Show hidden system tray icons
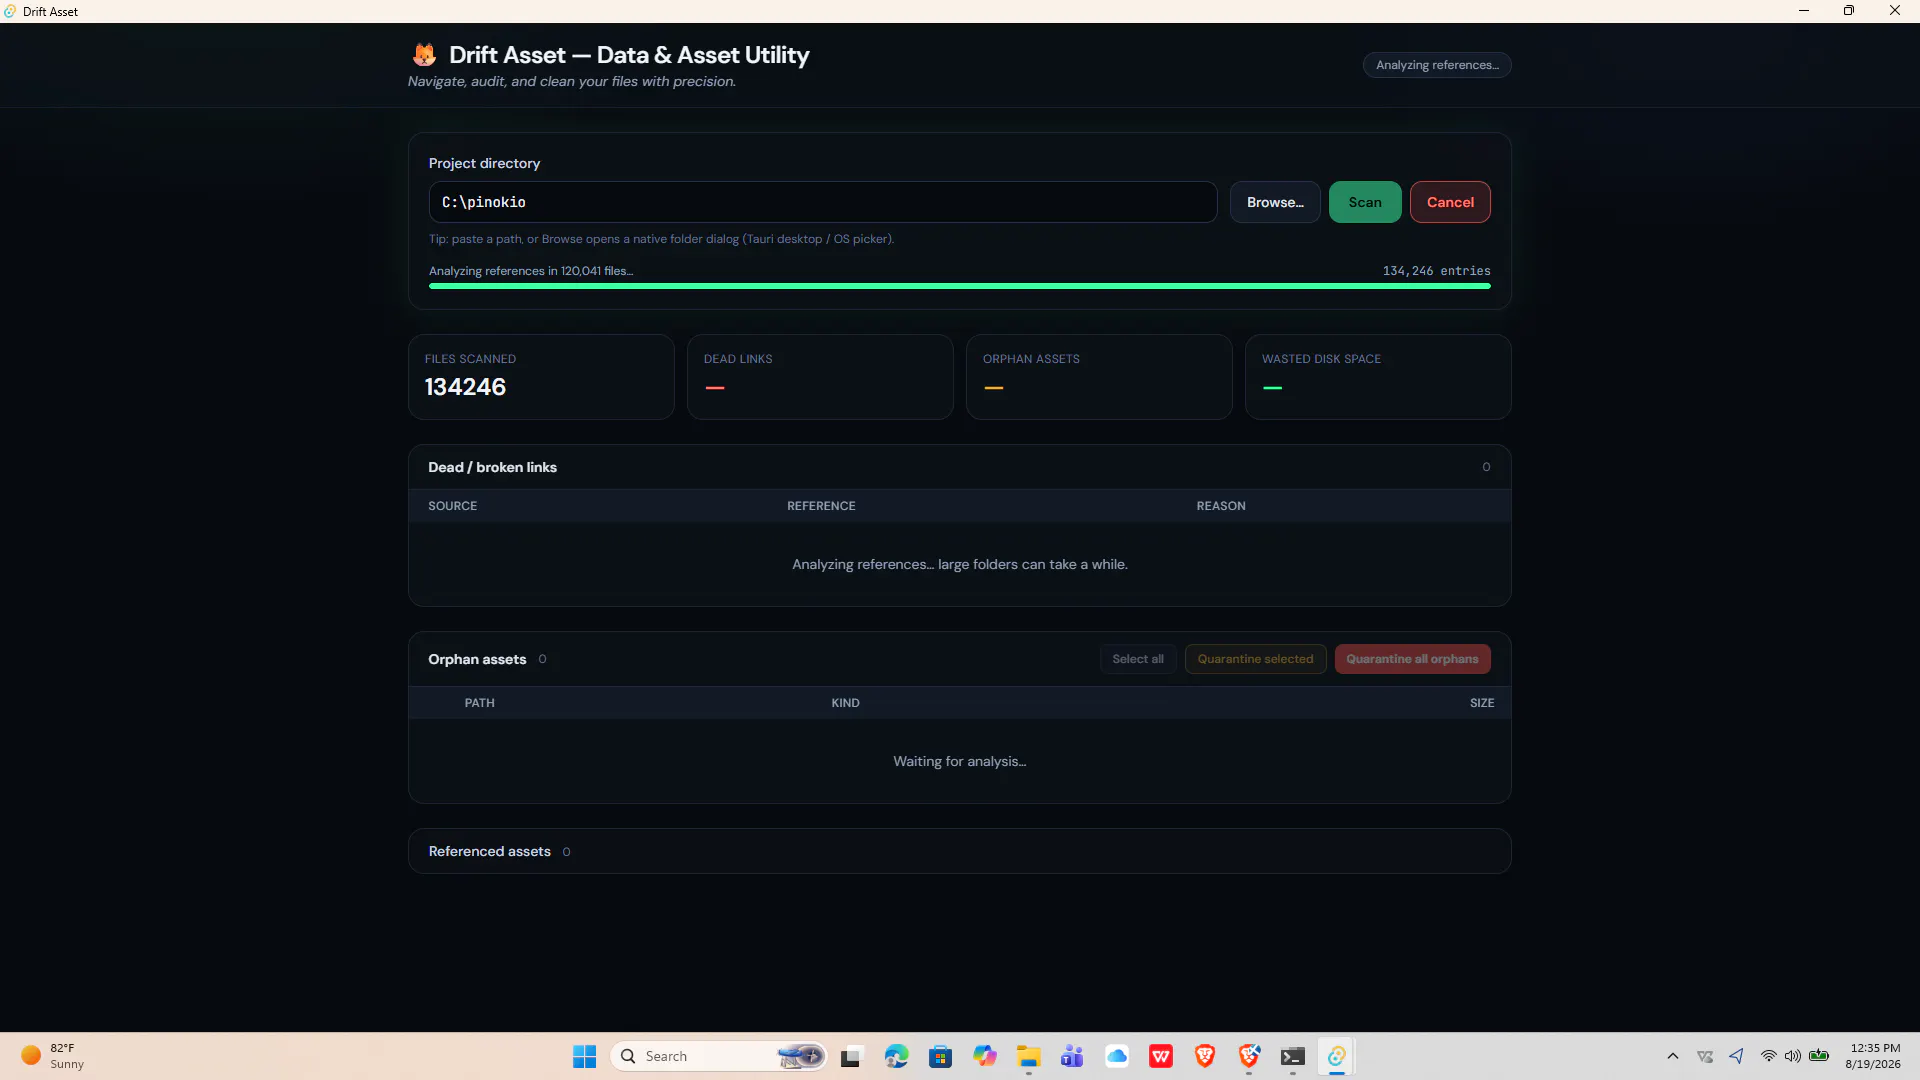 pyautogui.click(x=1673, y=1056)
